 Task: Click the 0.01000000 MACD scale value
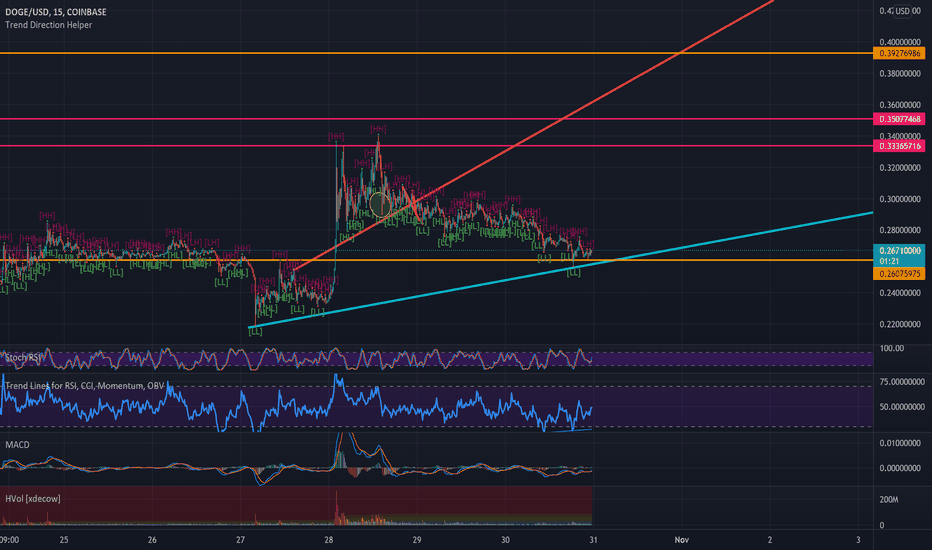900,444
